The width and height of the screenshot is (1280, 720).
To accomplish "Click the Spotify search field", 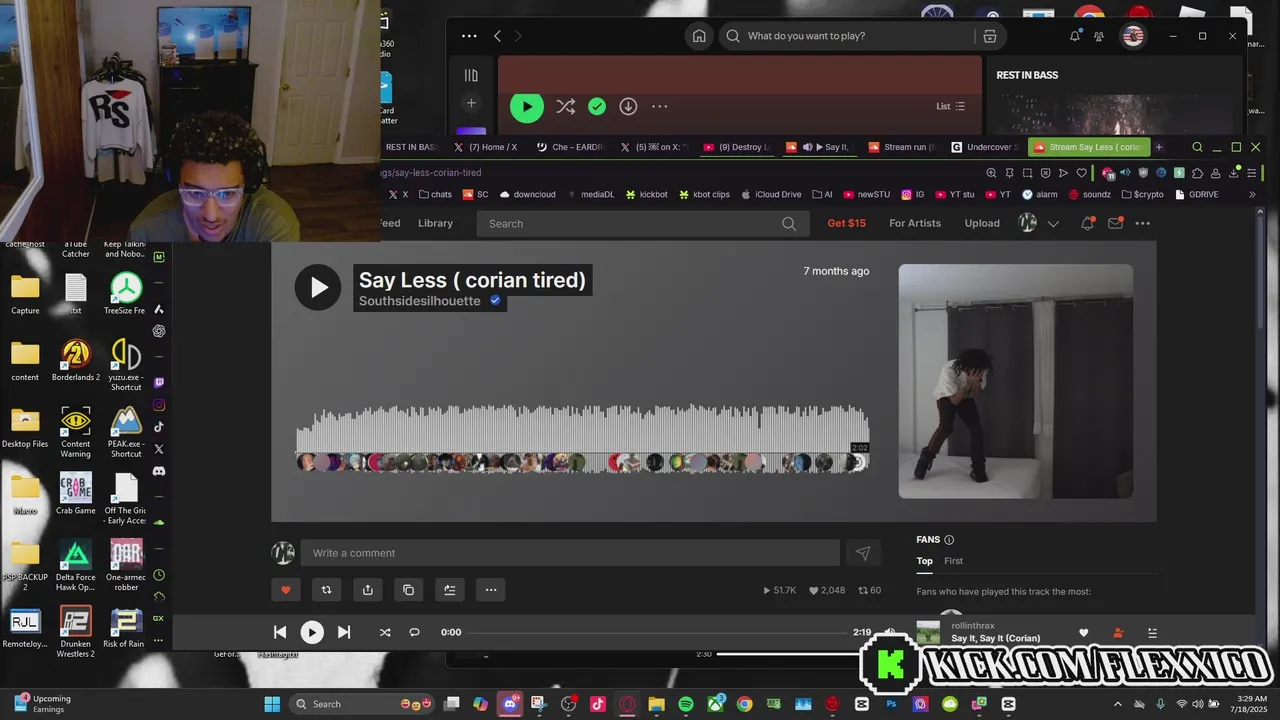I will coord(846,36).
